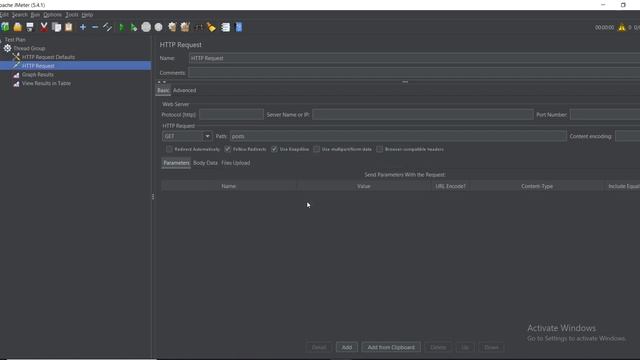Toggle Use multipart/form-data checkbox

click(x=317, y=149)
